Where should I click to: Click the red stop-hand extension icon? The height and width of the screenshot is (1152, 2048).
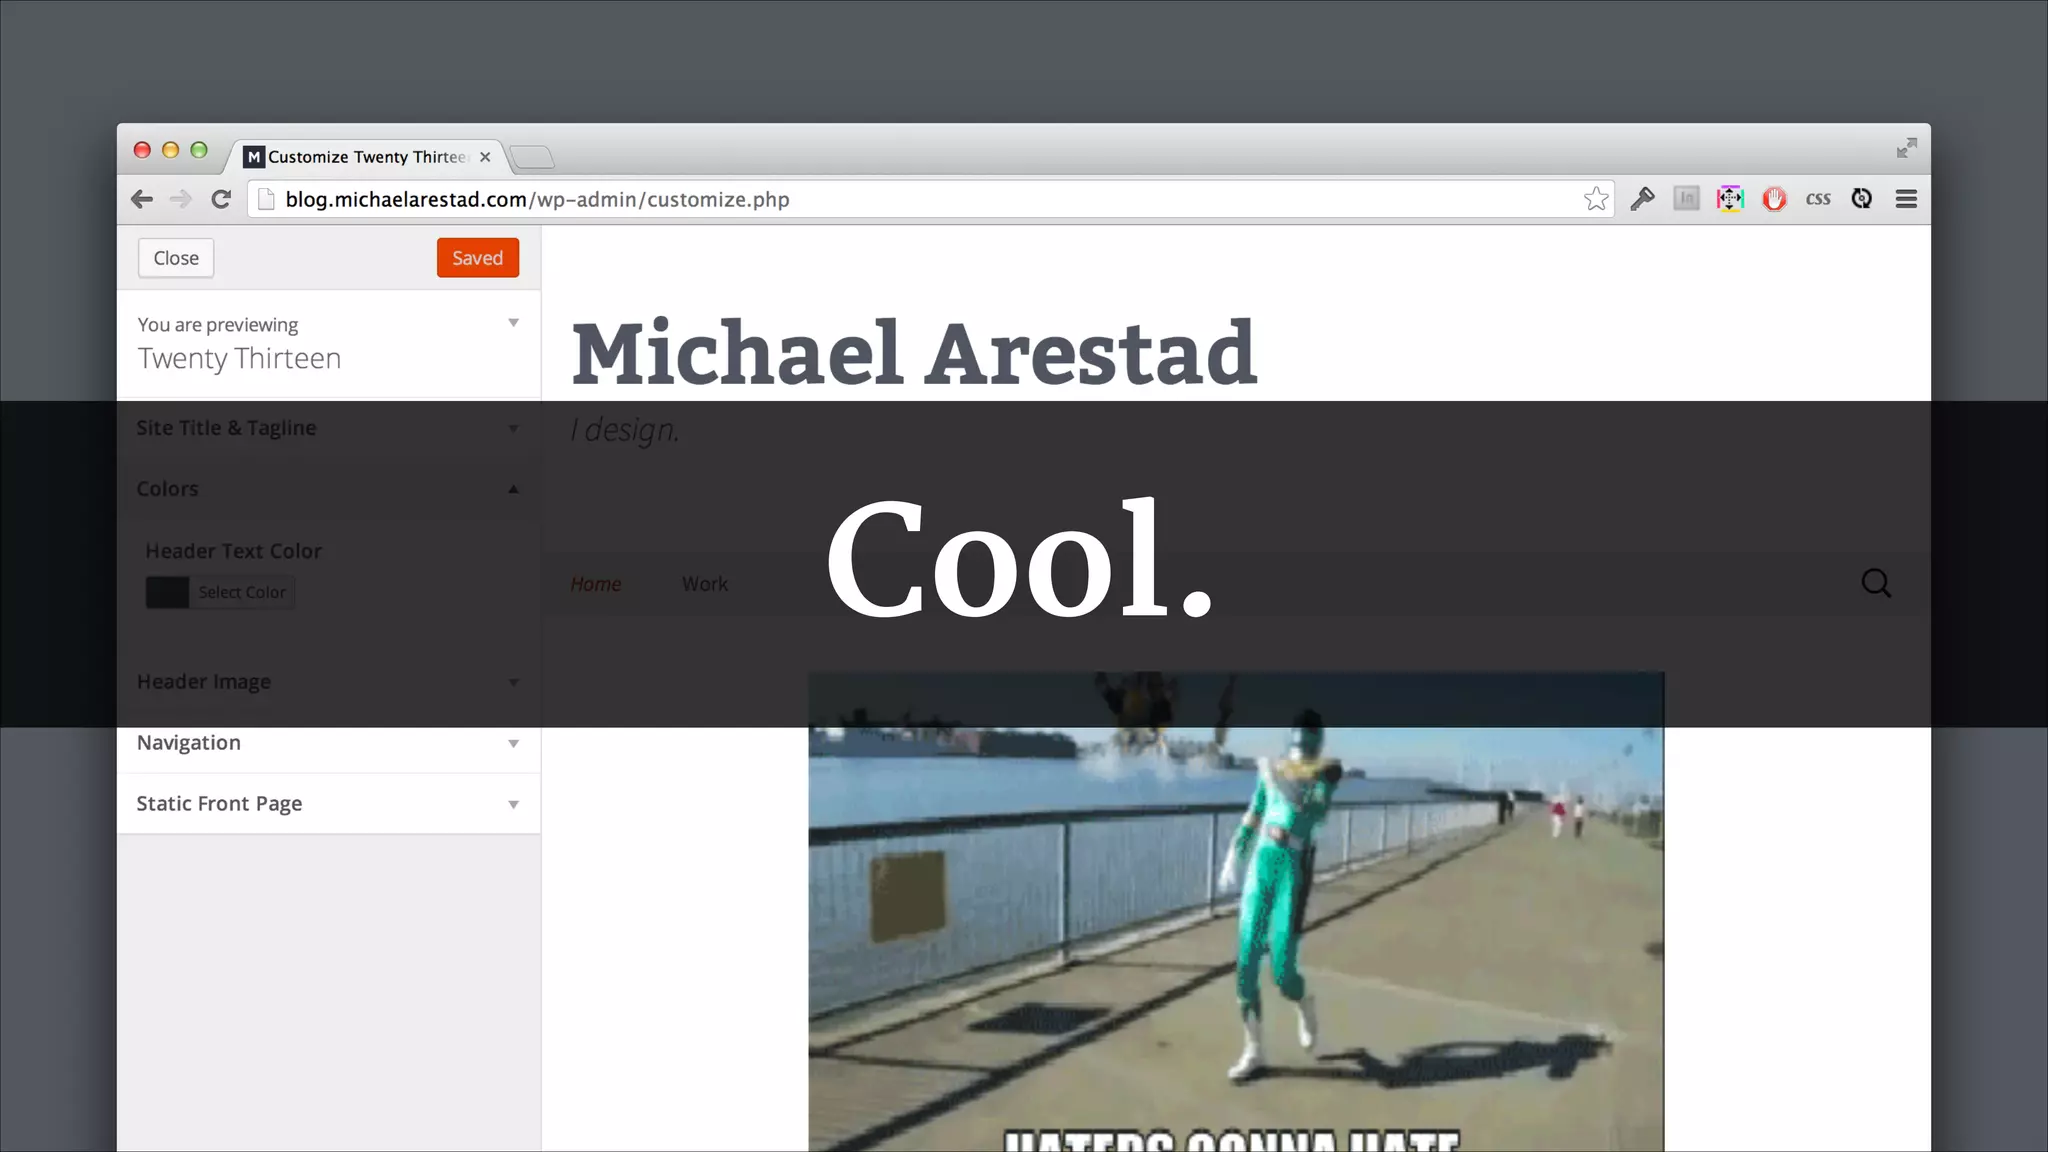tap(1774, 199)
